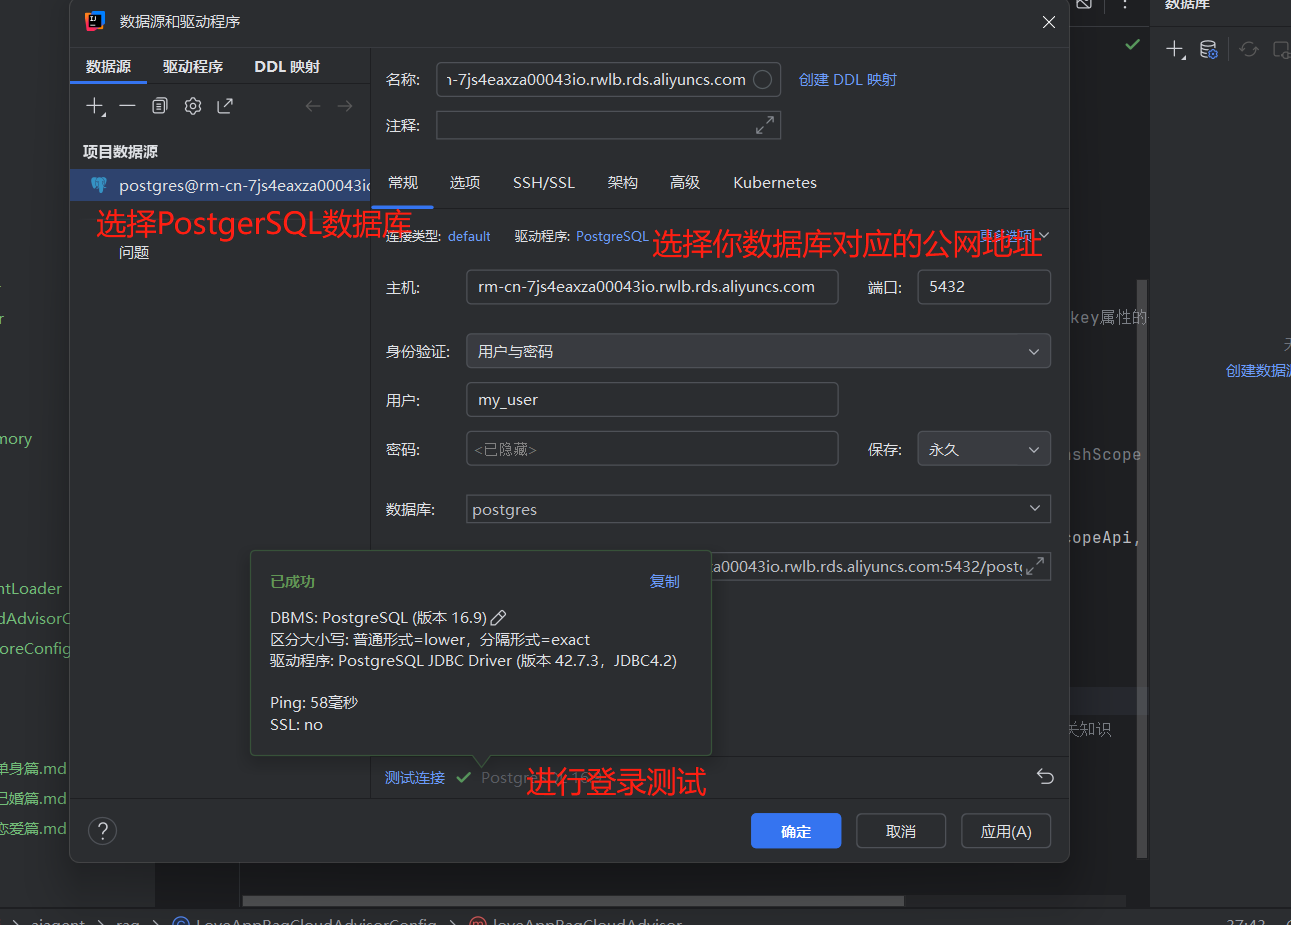Select postgres@rm-cn data source in list
The height and width of the screenshot is (925, 1291).
tap(220, 185)
